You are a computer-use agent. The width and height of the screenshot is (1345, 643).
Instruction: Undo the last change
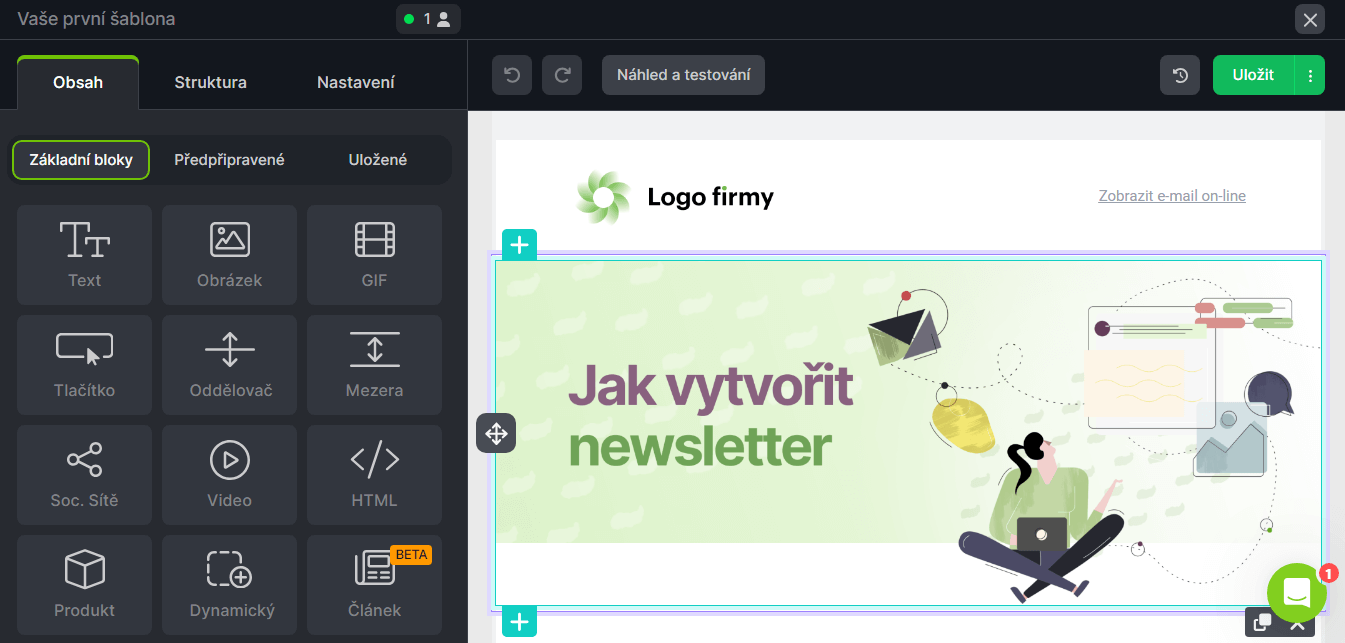(512, 75)
